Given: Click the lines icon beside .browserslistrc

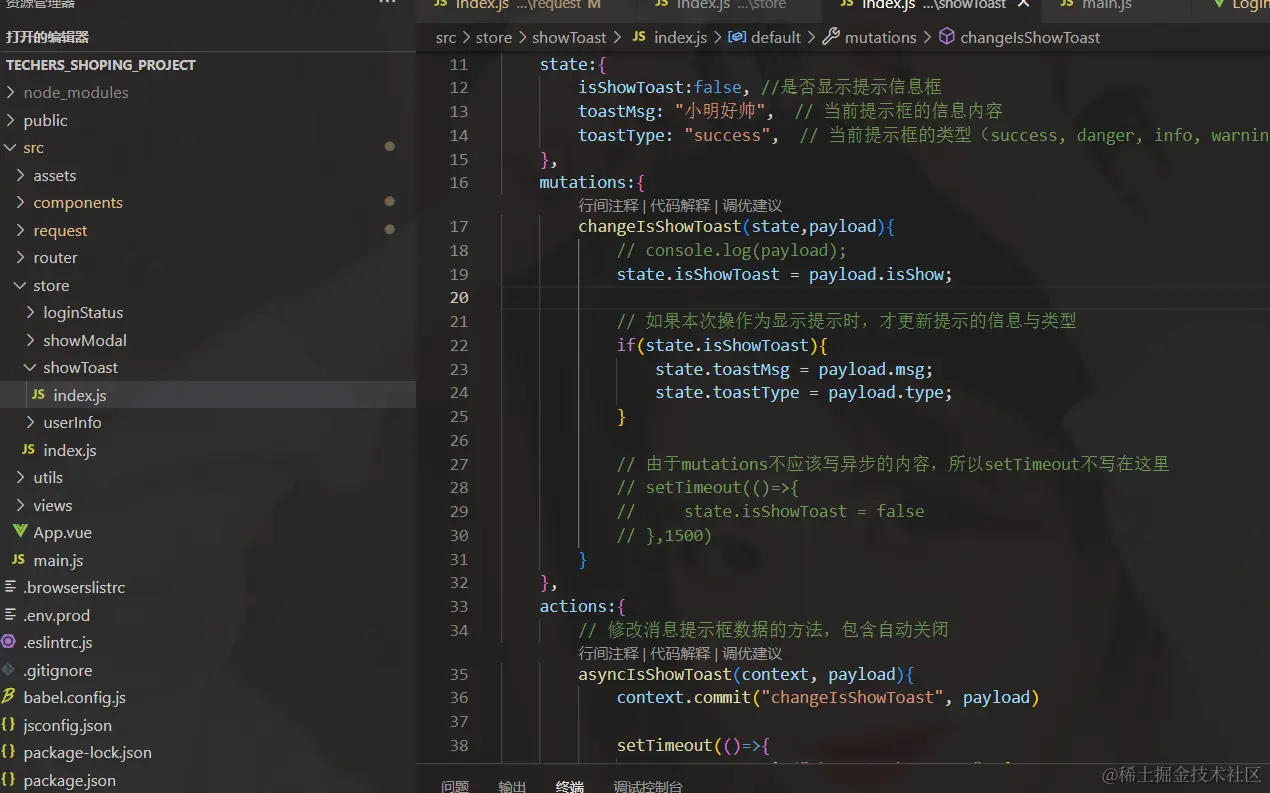Looking at the screenshot, I should point(9,587).
